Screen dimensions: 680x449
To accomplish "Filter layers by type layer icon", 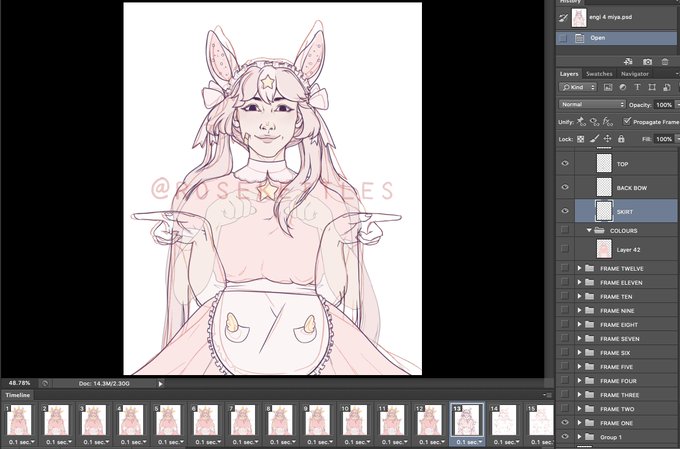I will [638, 87].
